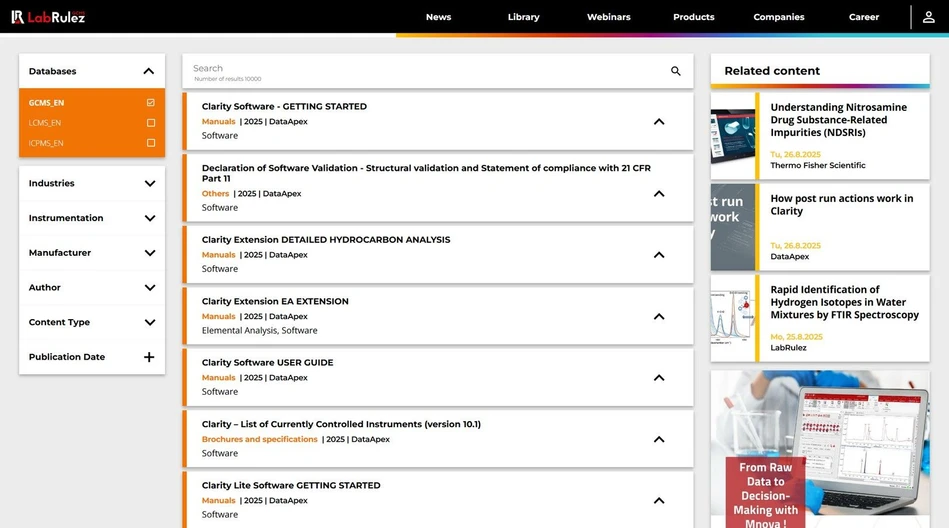The image size is (949, 528).
Task: Expand the Industries filter
Action: (x=149, y=183)
